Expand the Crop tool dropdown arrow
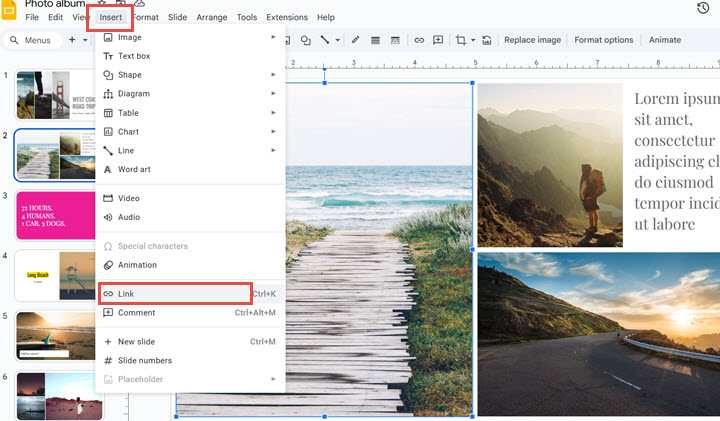This screenshot has height=421, width=720. 473,40
